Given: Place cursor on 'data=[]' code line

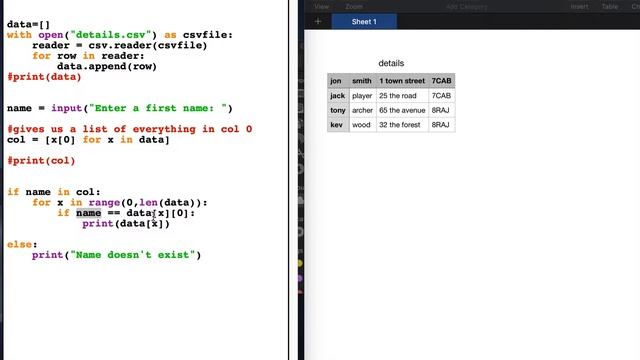Looking at the screenshot, I should coord(28,24).
